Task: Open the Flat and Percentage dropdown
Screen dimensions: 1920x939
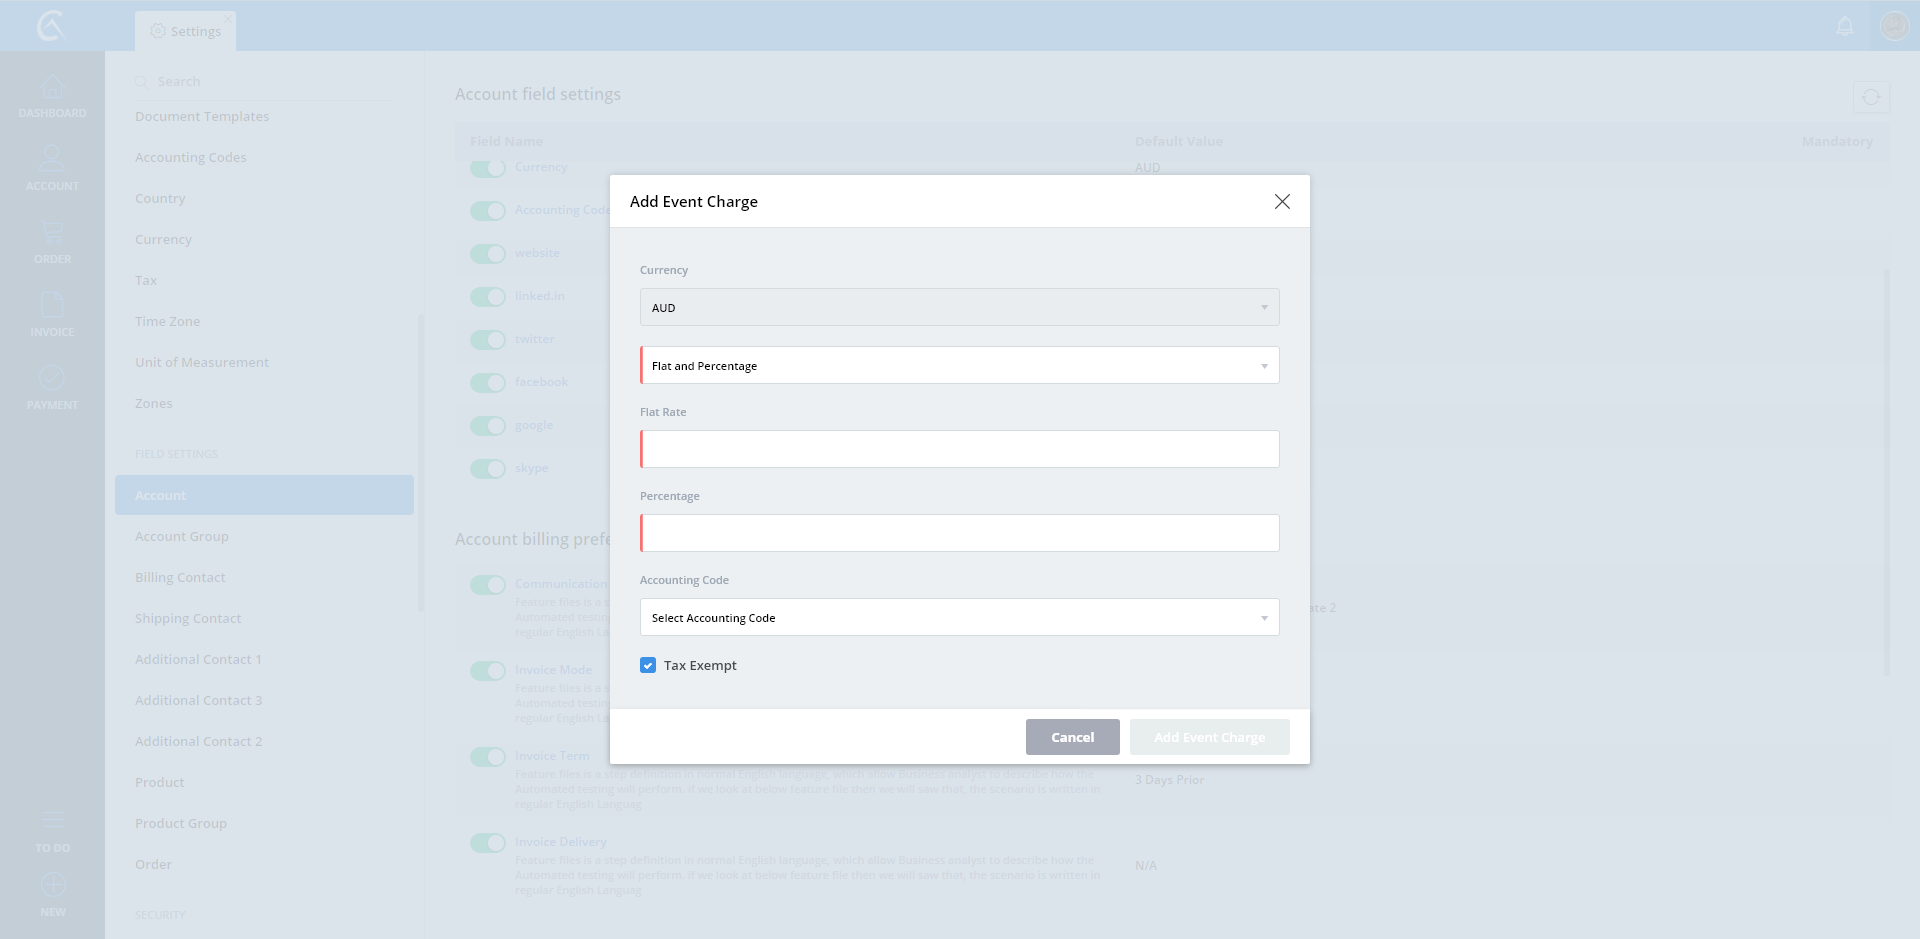Action: pyautogui.click(x=959, y=366)
